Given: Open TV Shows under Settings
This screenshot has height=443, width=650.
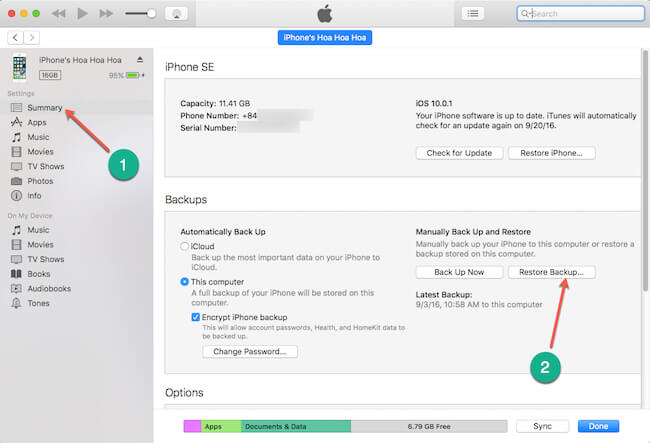Looking at the screenshot, I should pyautogui.click(x=46, y=167).
